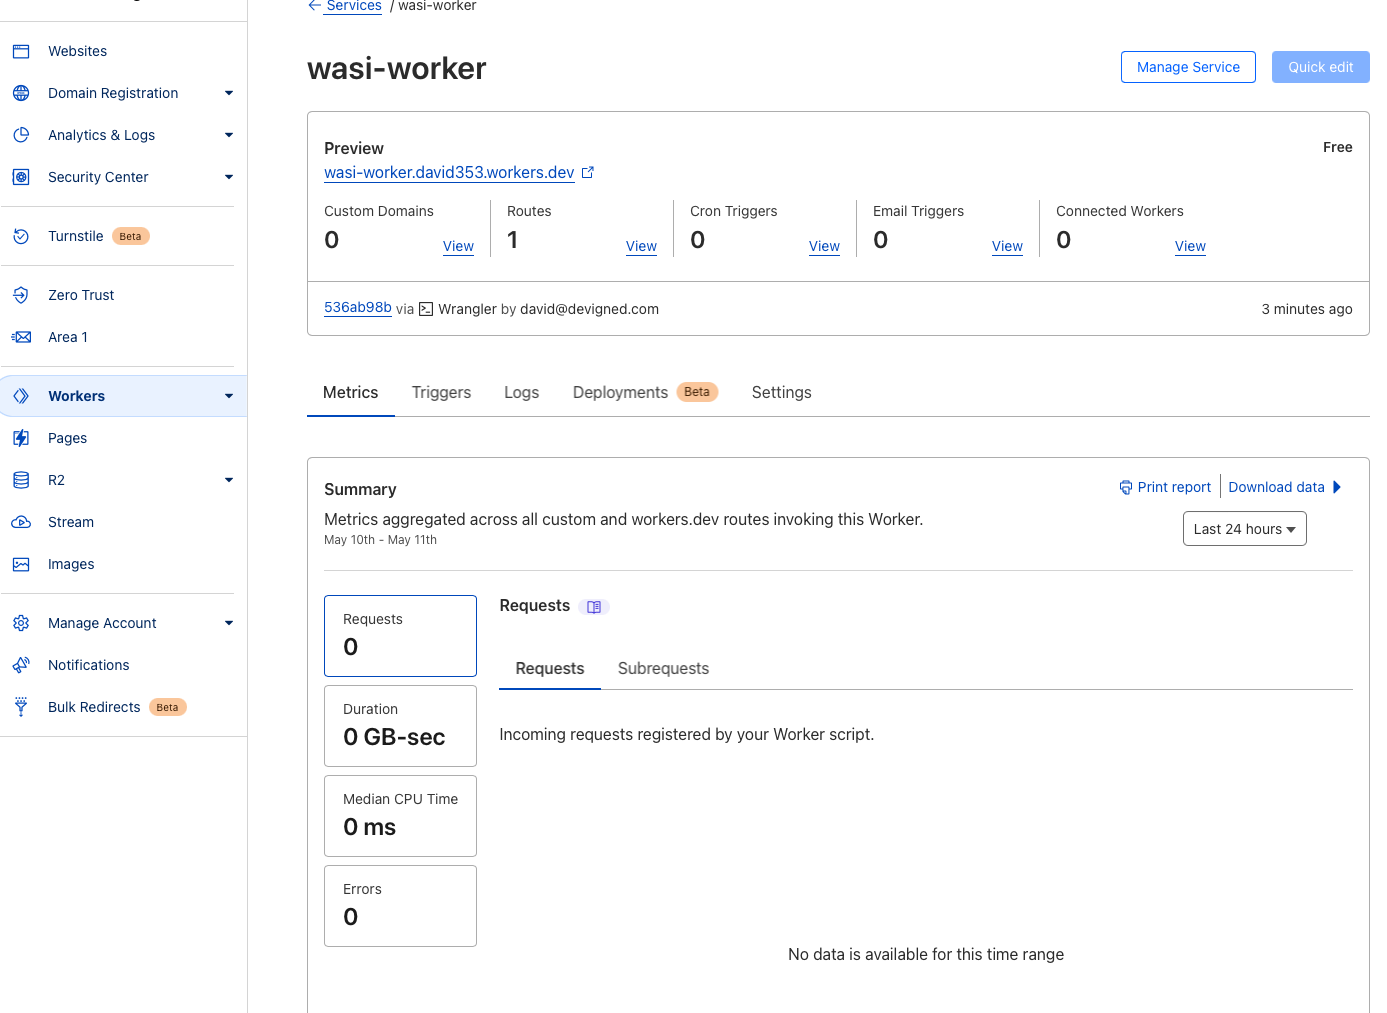1387x1013 pixels.
Task: Expand the Domain Registration menu arrow
Action: (x=229, y=93)
